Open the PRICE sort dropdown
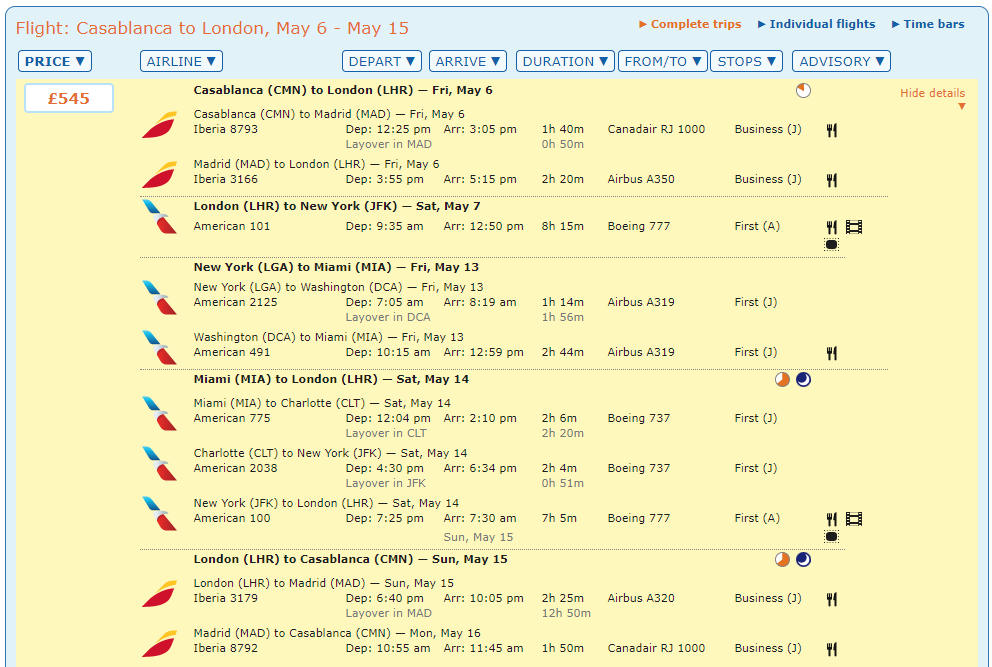Image resolution: width=992 pixels, height=667 pixels. coord(55,61)
